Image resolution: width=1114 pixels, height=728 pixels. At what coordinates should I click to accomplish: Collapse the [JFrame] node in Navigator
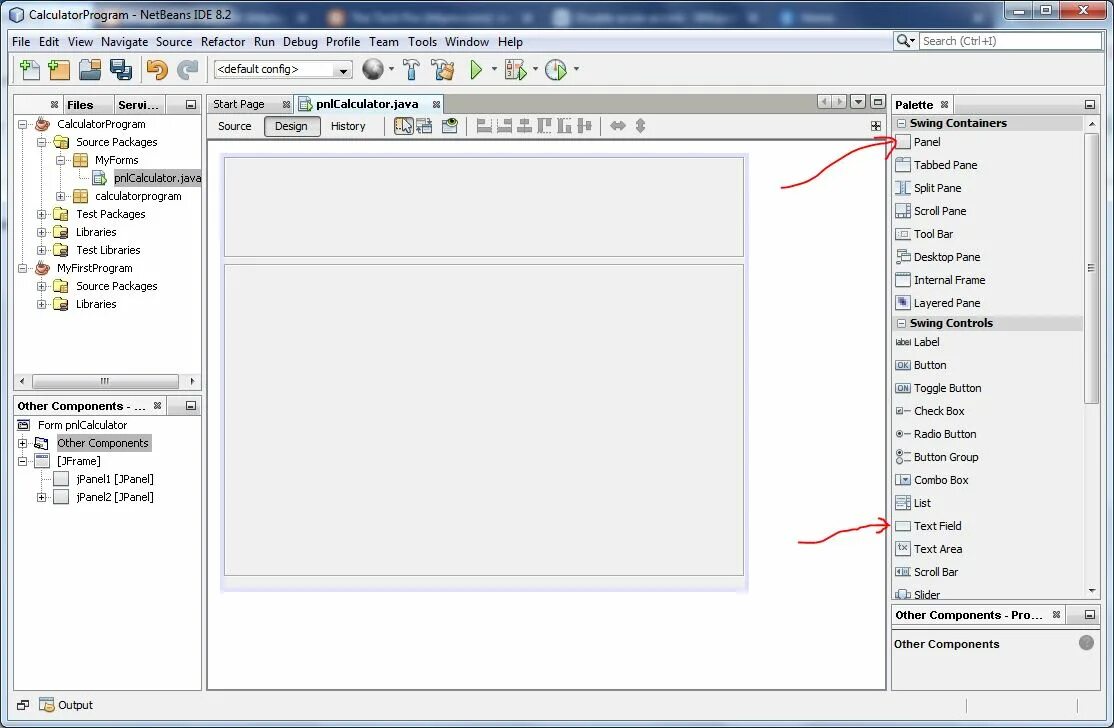point(23,462)
